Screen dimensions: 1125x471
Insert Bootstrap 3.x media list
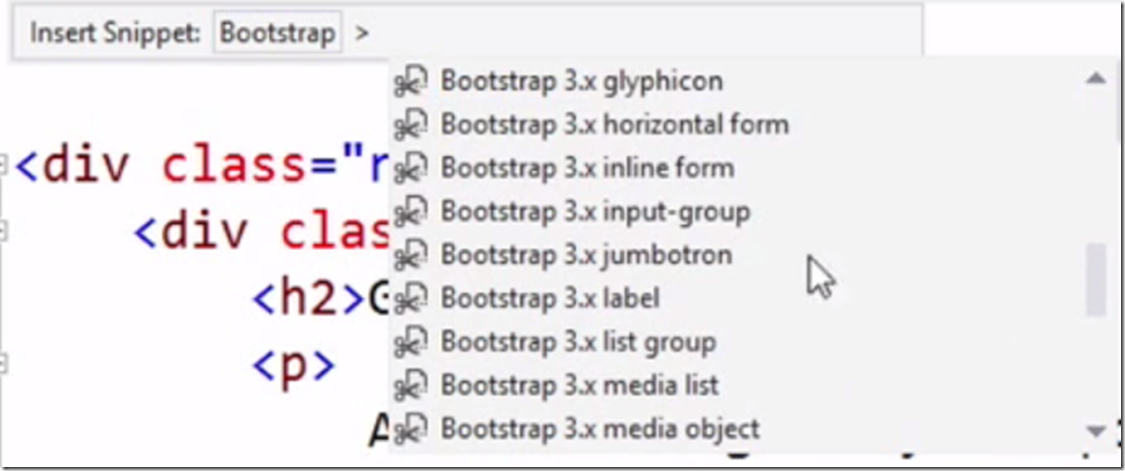tap(580, 386)
